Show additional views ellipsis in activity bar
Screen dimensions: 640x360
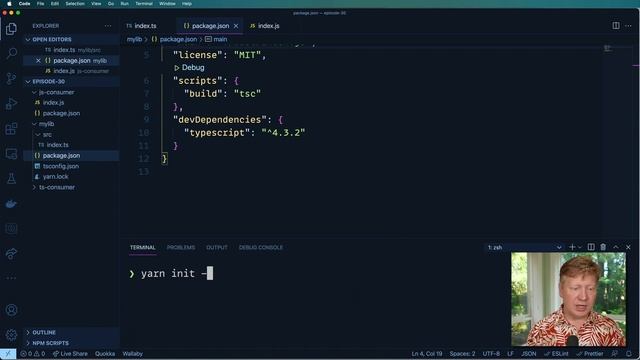[11, 278]
